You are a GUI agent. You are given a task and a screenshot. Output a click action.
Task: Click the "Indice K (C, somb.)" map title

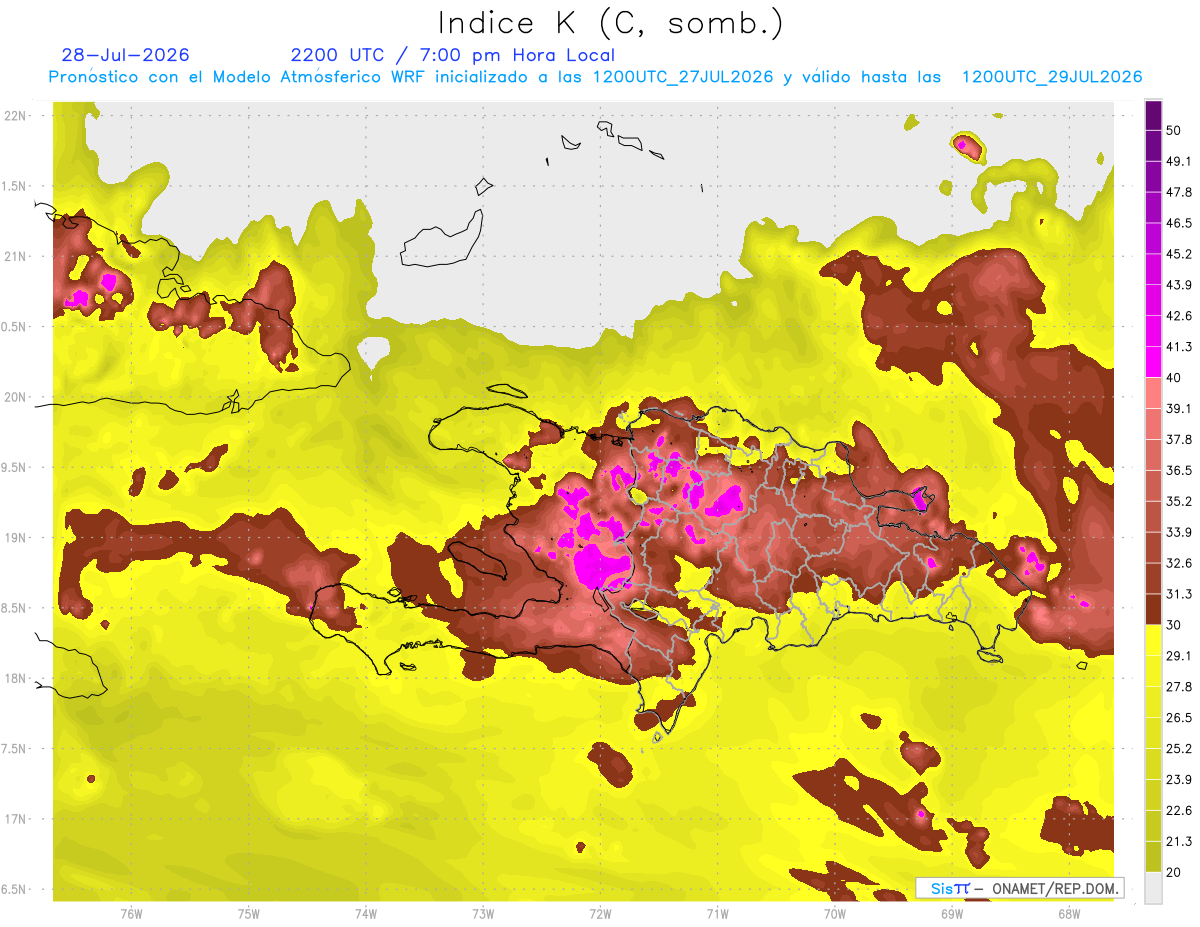(610, 24)
